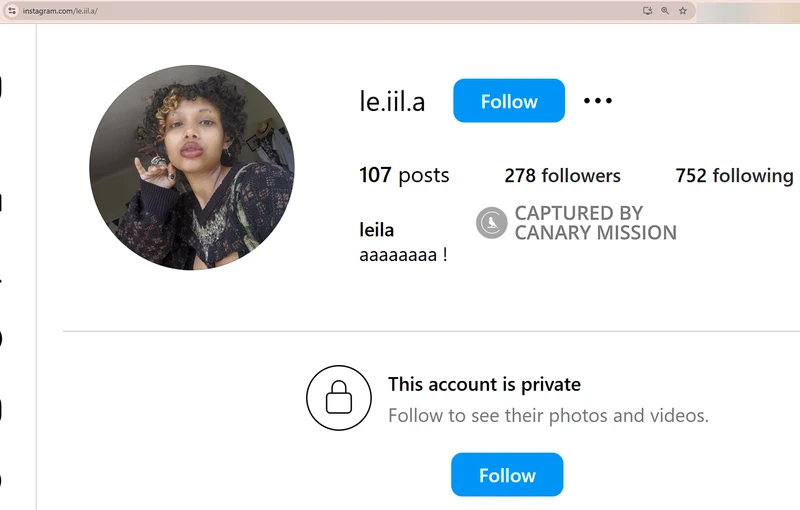Click the This account is private heading
The image size is (800, 510).
(x=484, y=384)
